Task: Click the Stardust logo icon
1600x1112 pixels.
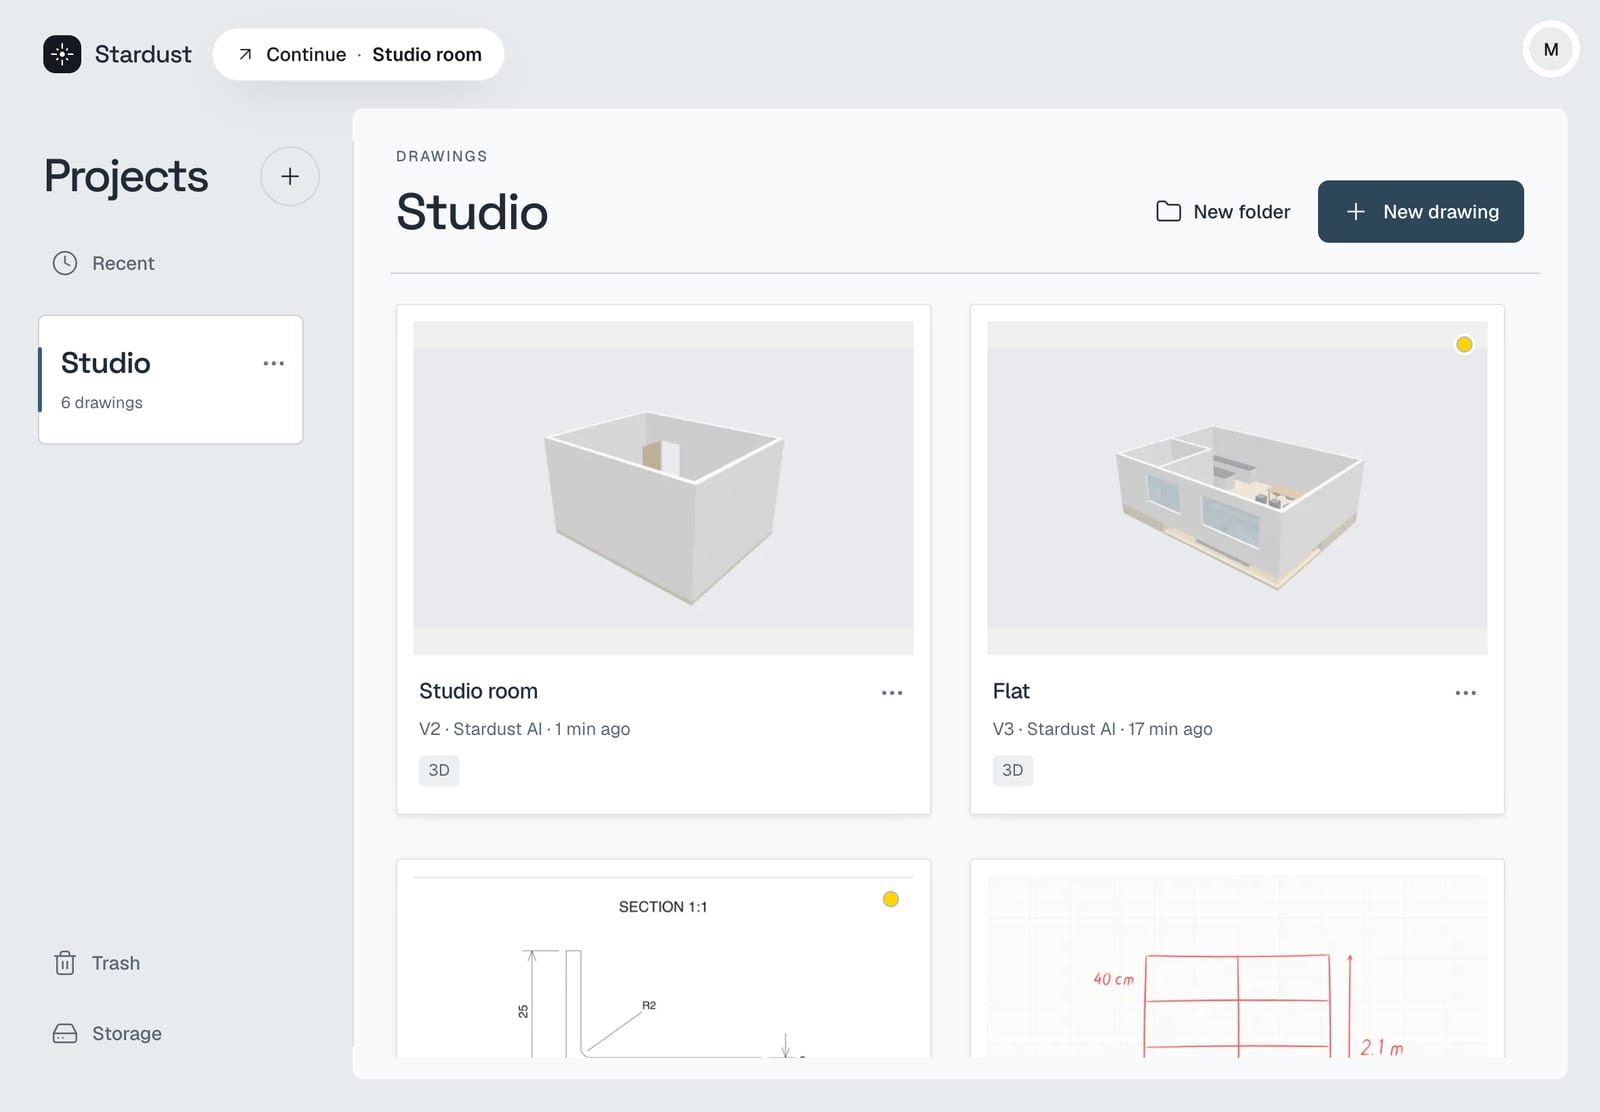Action: point(62,54)
